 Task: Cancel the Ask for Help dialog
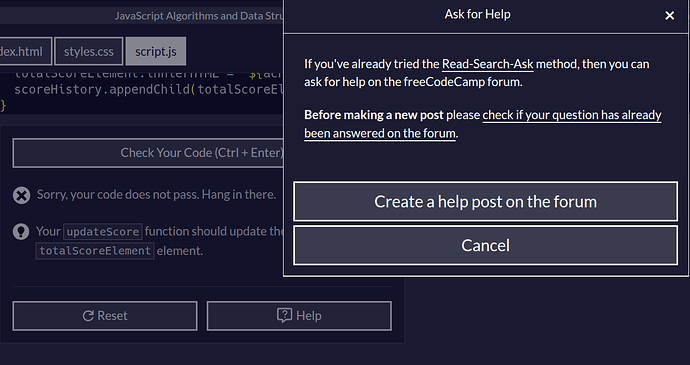[485, 245]
